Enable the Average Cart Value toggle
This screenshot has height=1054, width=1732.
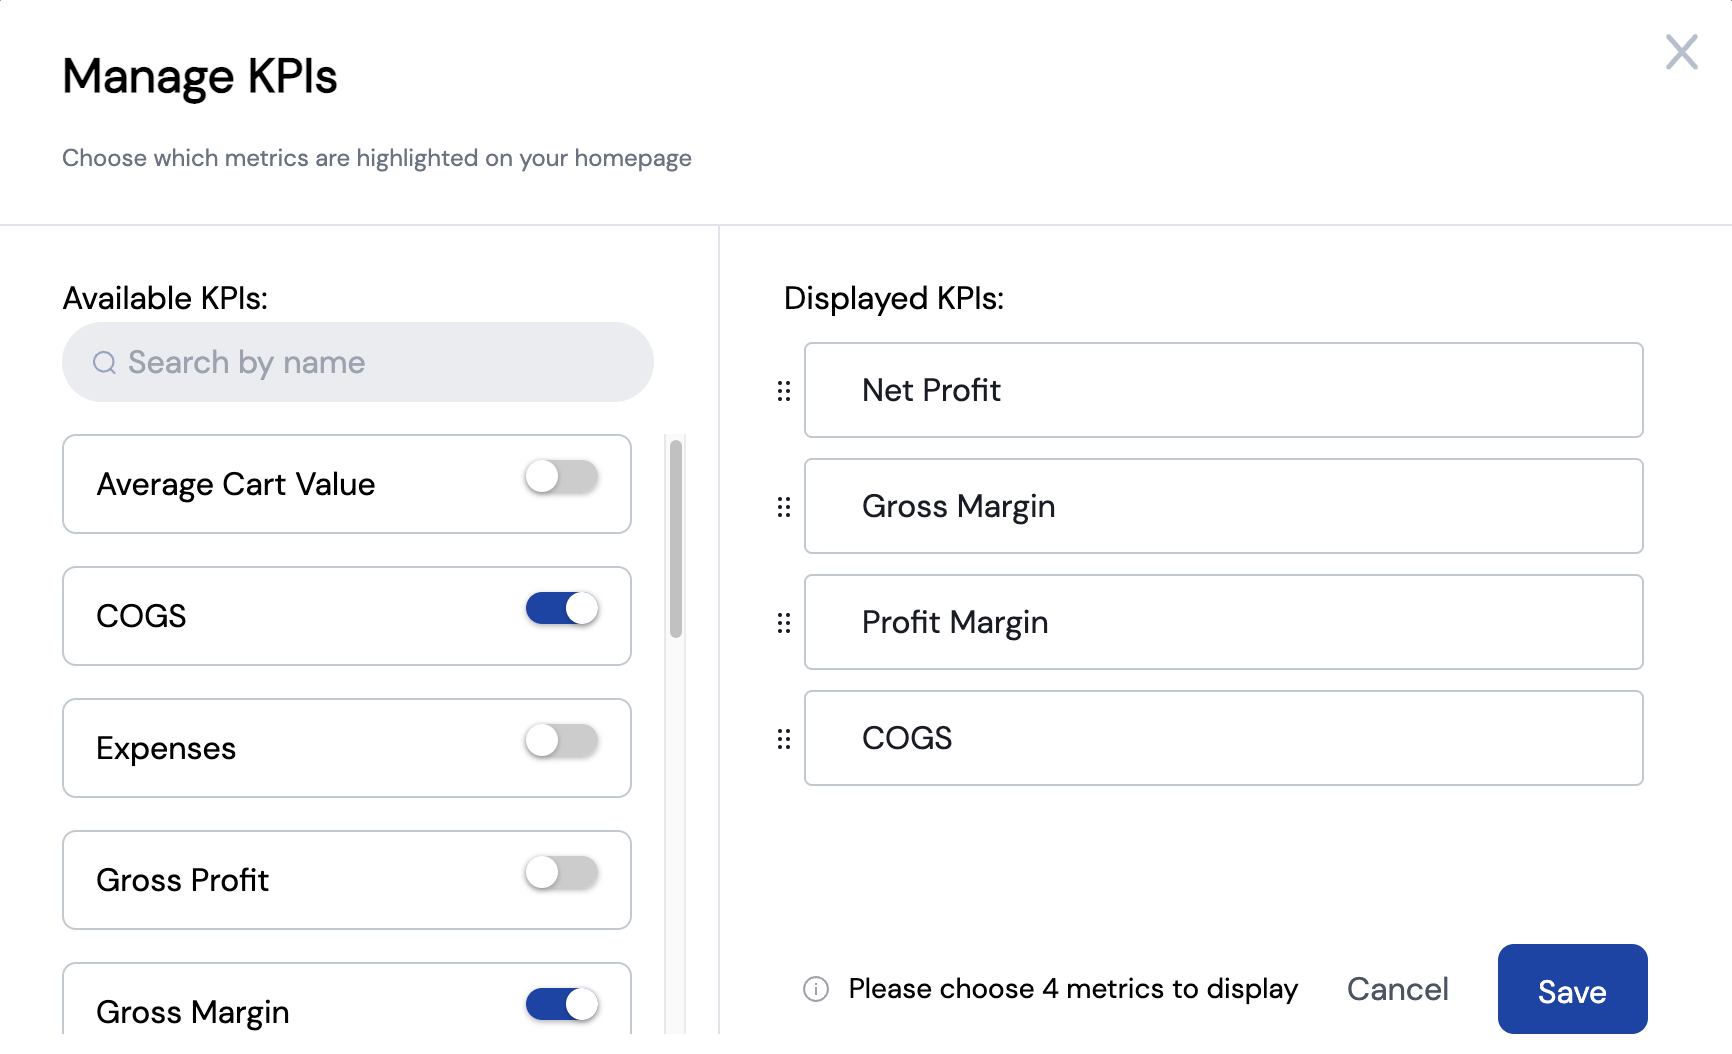point(562,477)
